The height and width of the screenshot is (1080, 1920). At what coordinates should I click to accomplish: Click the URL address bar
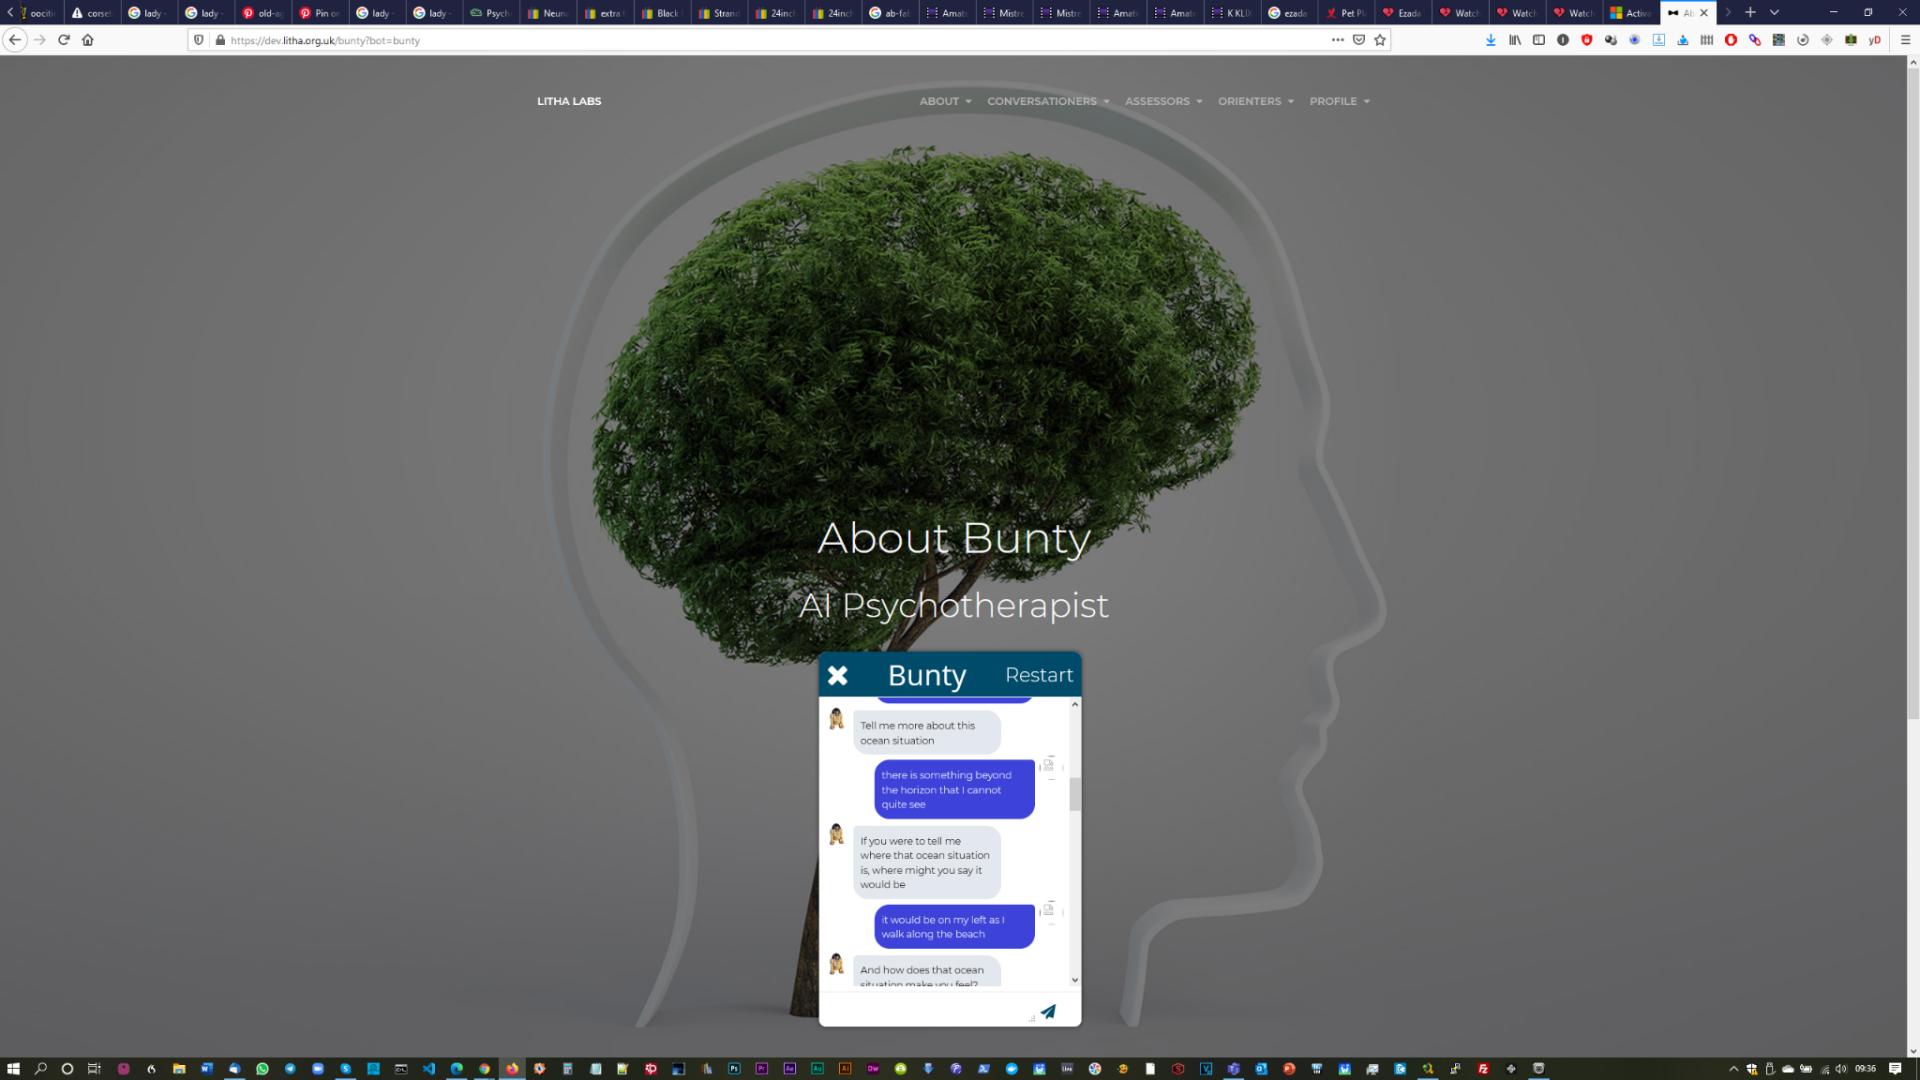(775, 40)
